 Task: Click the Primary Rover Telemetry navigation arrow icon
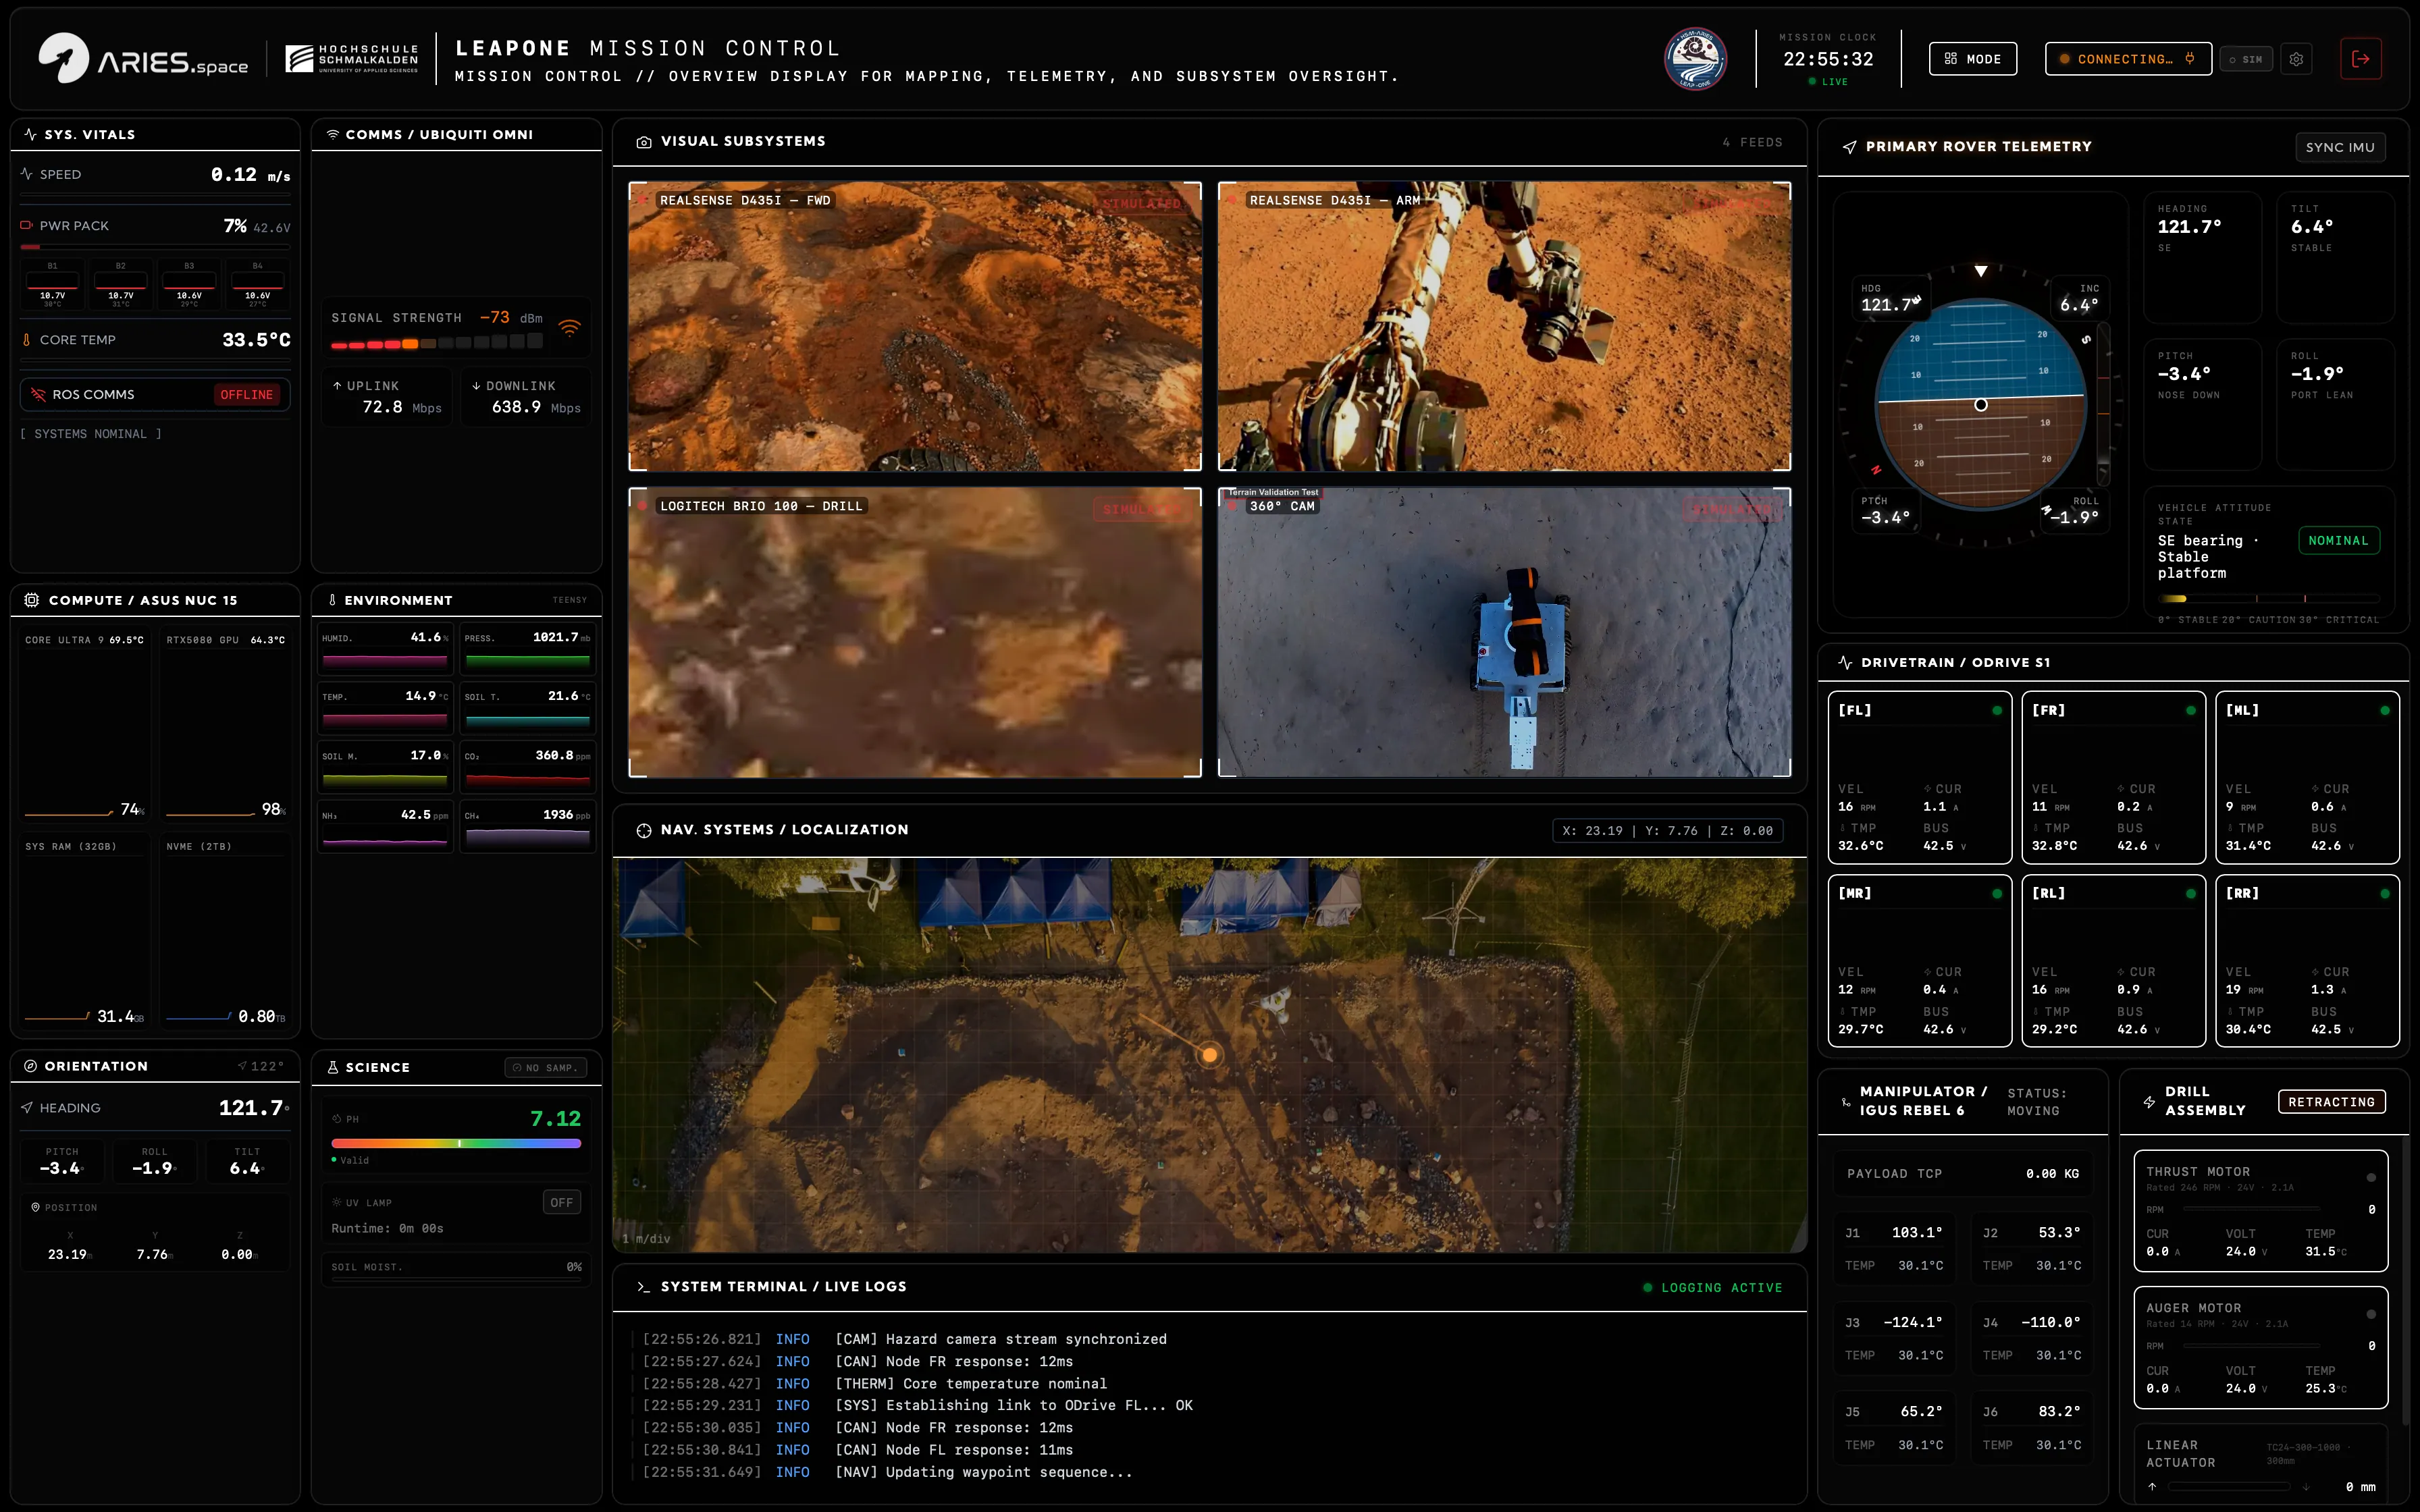pyautogui.click(x=1849, y=147)
